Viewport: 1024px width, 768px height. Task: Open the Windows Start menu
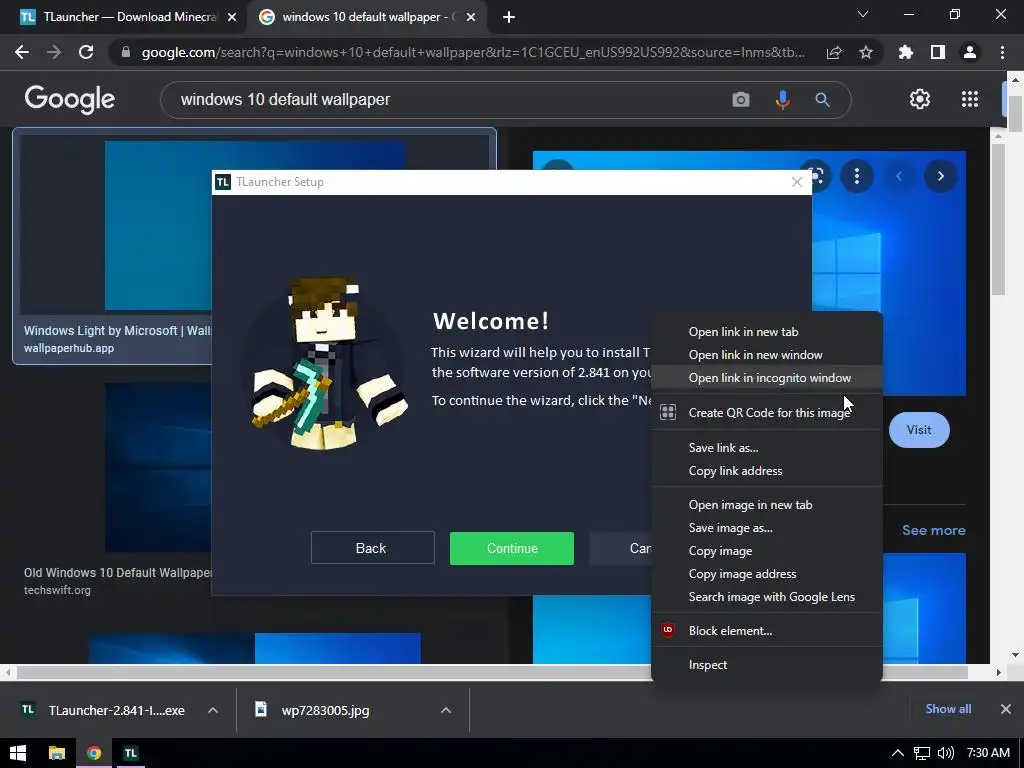click(18, 753)
